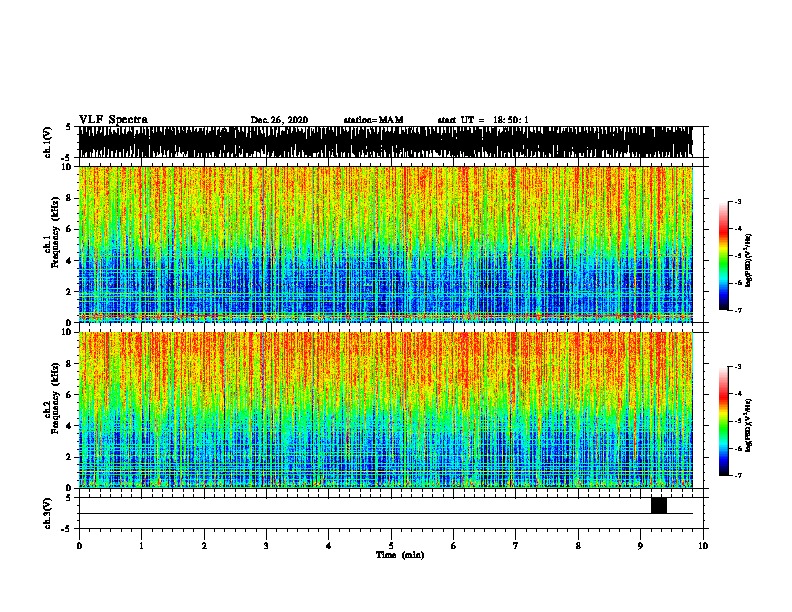Click the "8" tick on ch.2 frequency axis

(x=69, y=364)
